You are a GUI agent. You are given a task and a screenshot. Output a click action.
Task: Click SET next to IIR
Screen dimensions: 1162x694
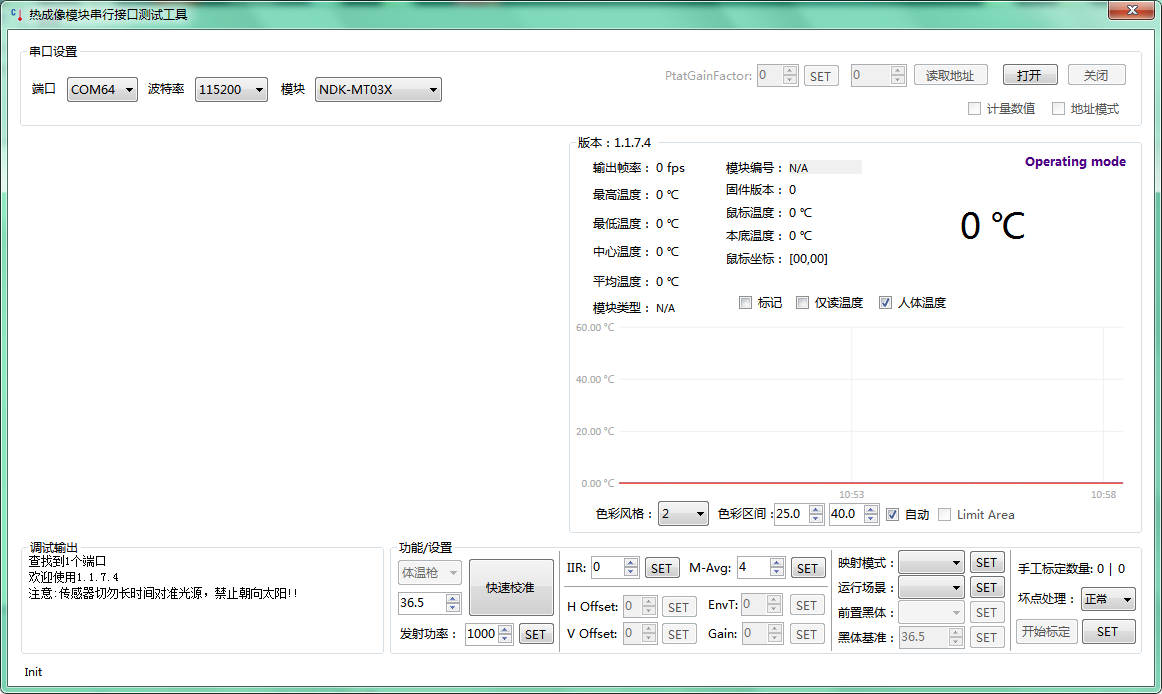point(662,569)
